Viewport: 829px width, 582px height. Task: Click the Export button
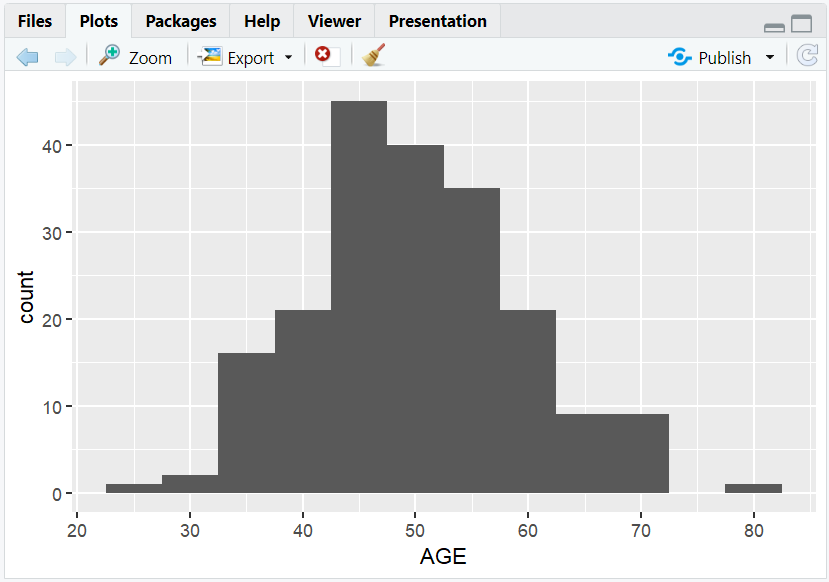click(x=252, y=57)
